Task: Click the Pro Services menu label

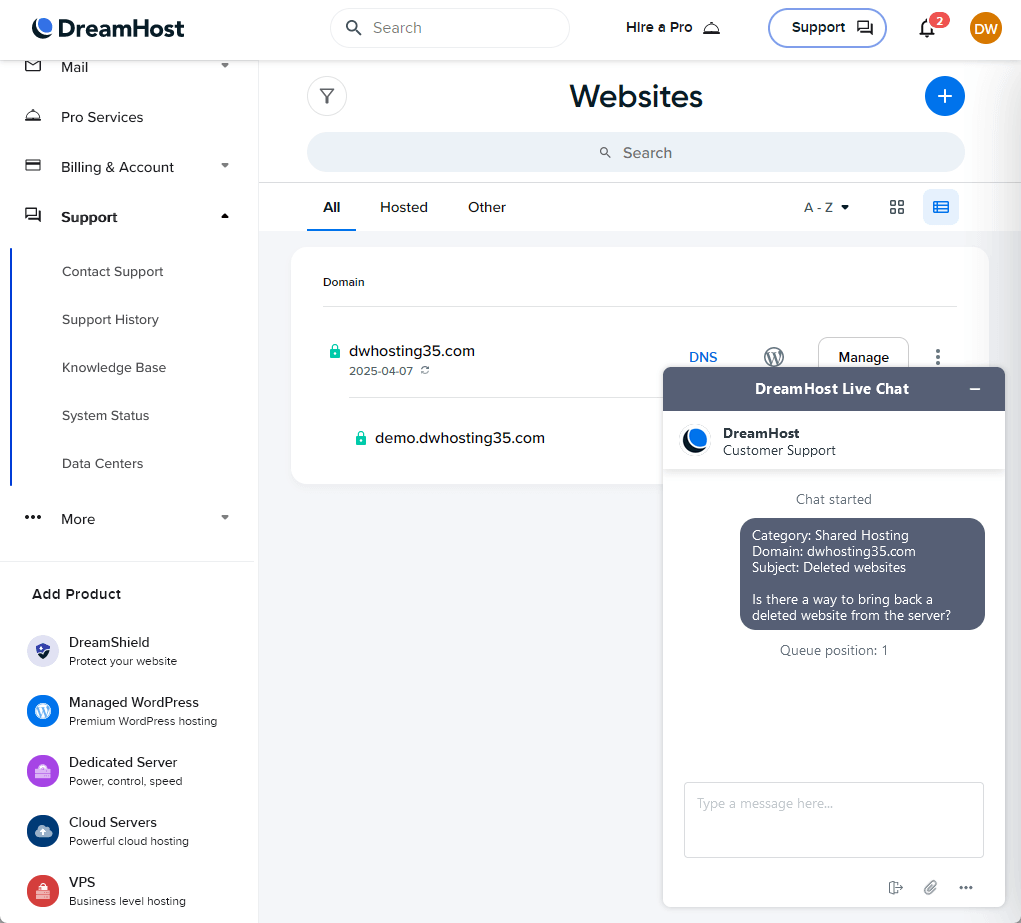Action: tap(102, 117)
